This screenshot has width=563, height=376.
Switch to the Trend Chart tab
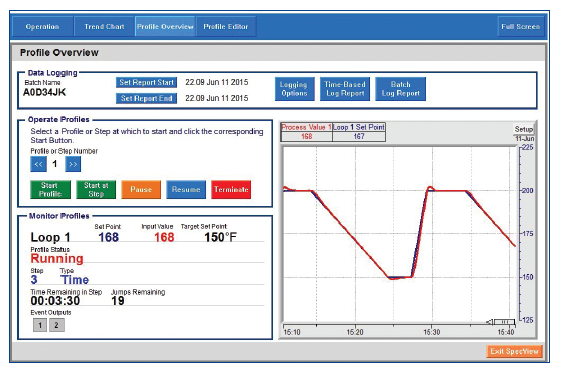[104, 27]
